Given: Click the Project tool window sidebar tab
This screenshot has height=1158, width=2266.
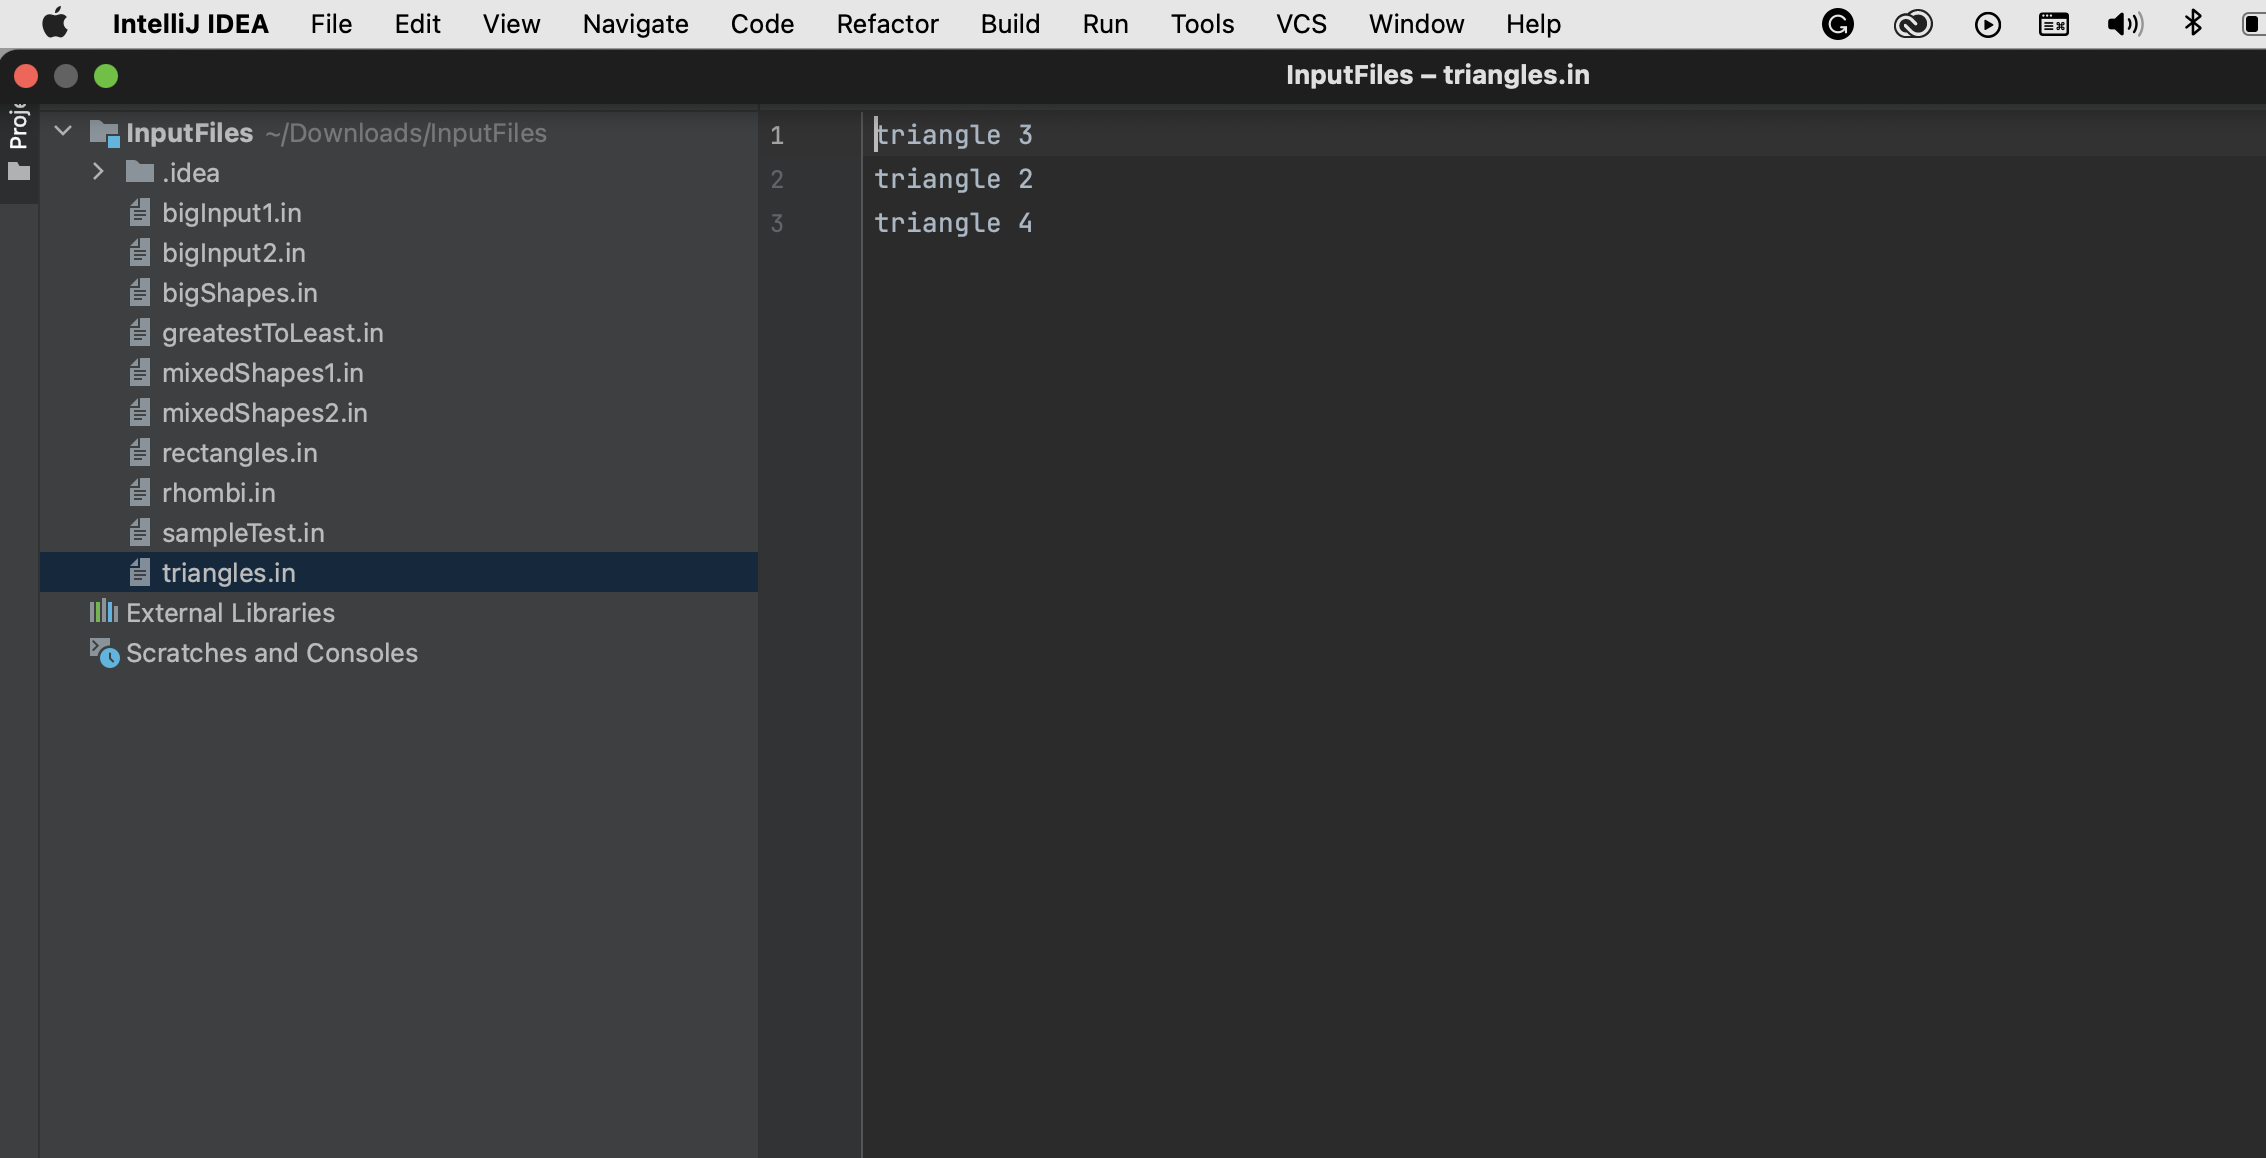Looking at the screenshot, I should pos(18,127).
